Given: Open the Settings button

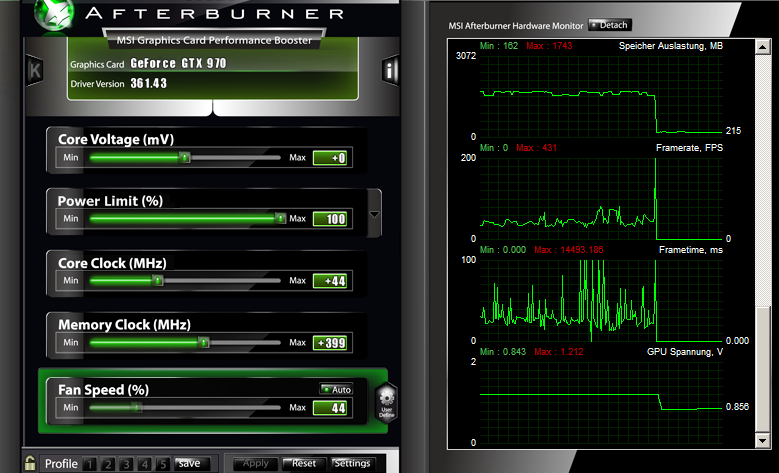Looking at the screenshot, I should click(352, 464).
